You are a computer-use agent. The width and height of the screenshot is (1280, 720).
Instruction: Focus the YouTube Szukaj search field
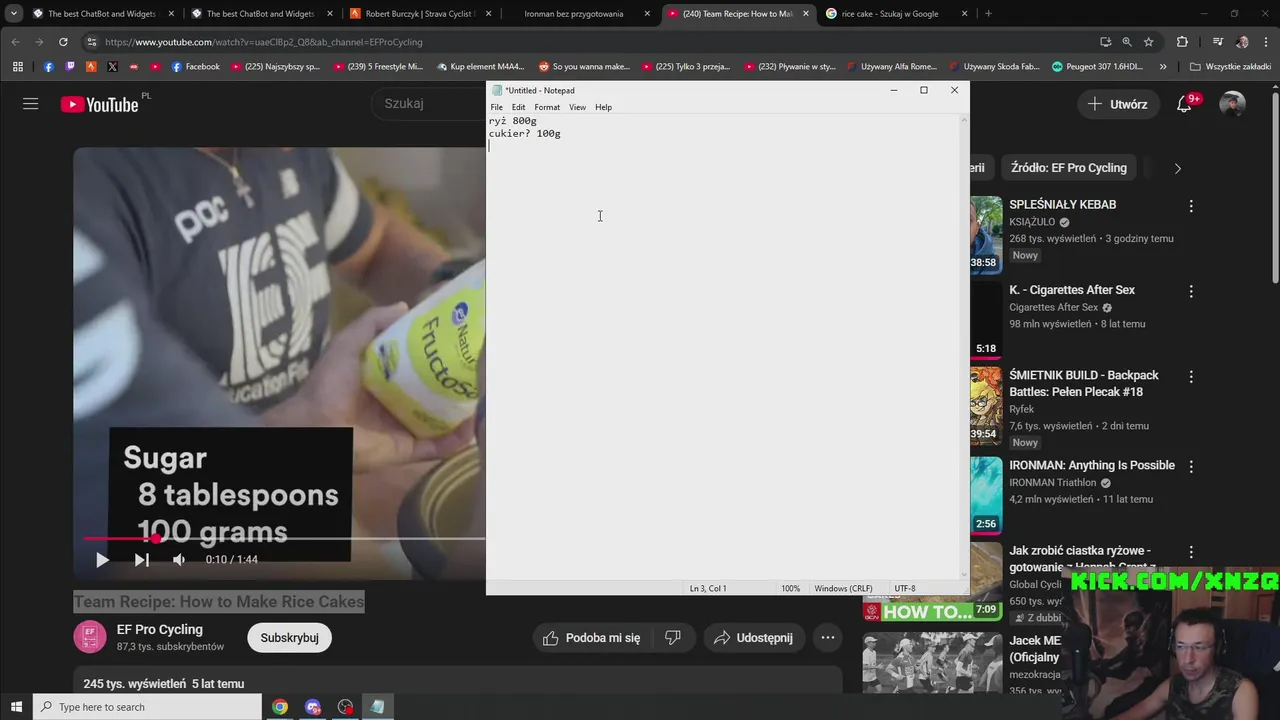click(430, 103)
